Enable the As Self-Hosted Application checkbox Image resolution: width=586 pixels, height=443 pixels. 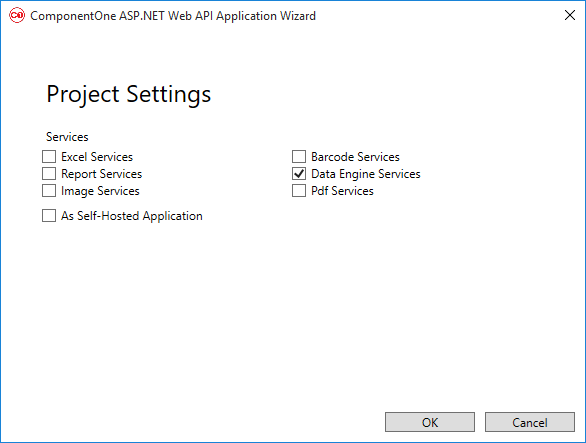coord(49,216)
